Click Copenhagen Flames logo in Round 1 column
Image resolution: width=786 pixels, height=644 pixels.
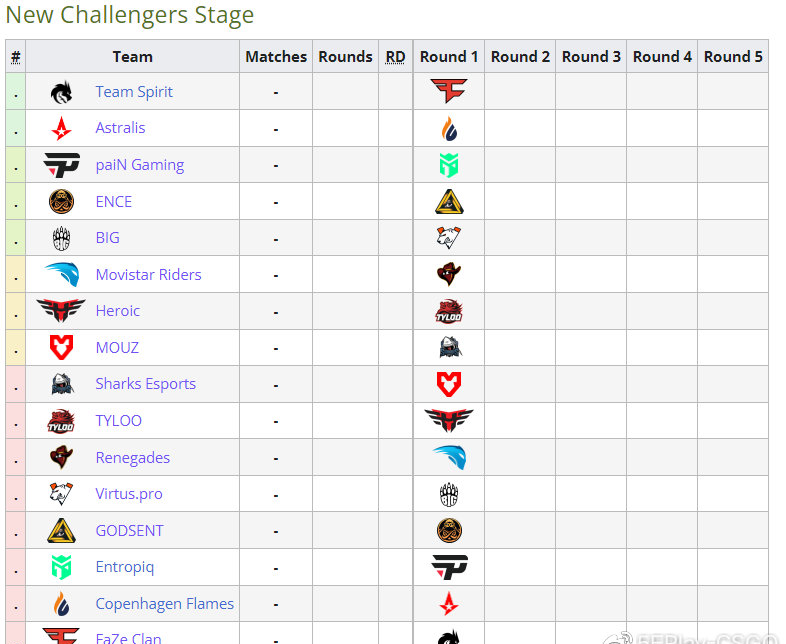449,128
